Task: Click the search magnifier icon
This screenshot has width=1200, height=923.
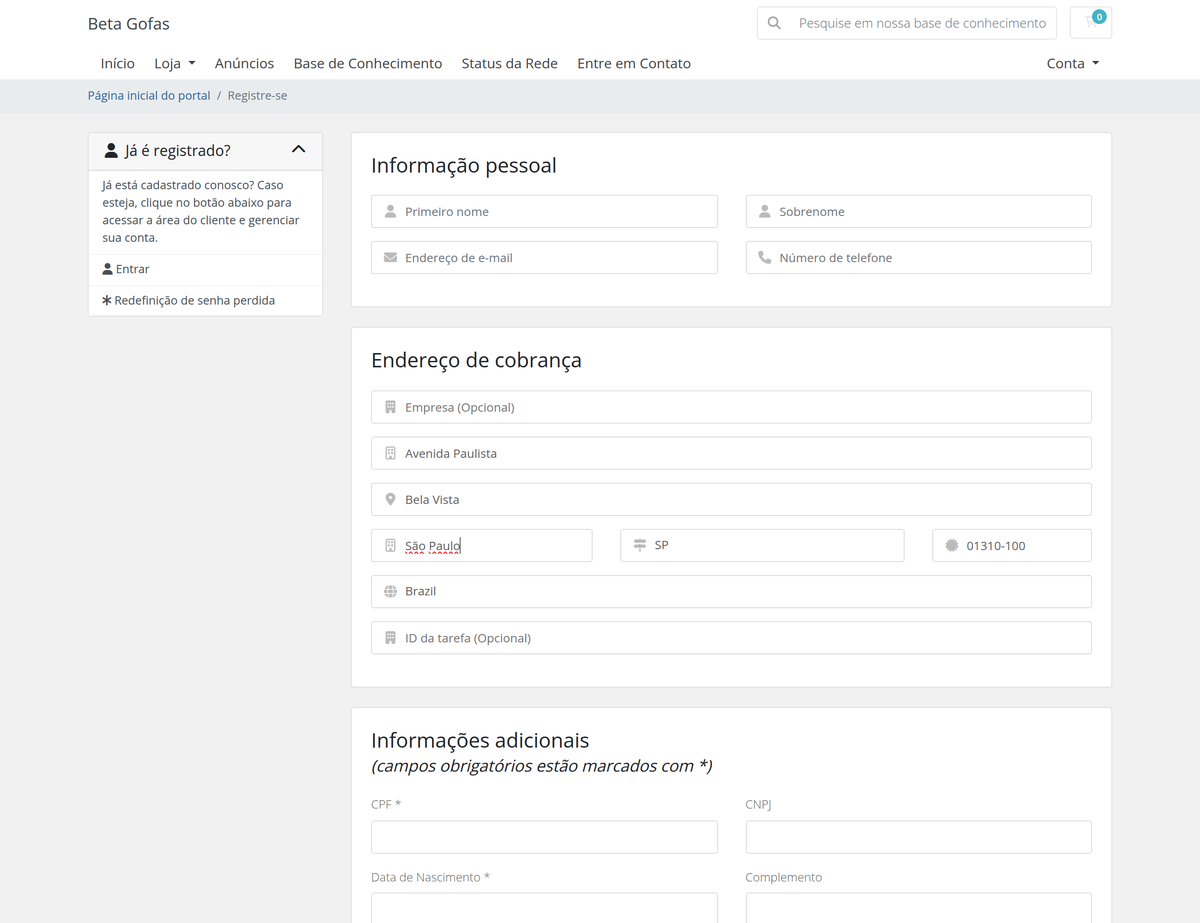Action: [x=774, y=23]
